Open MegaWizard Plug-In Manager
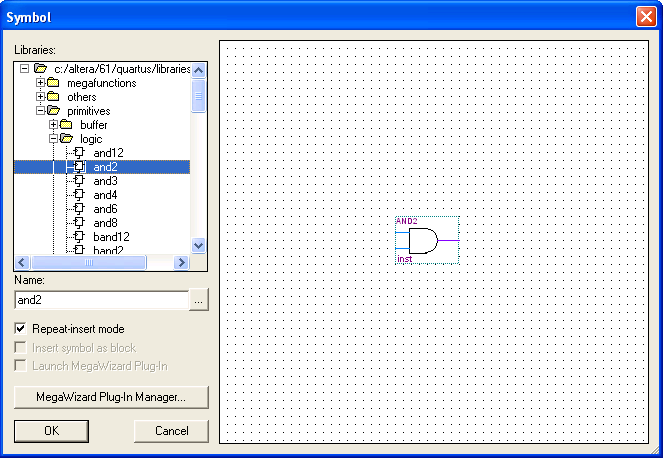The image size is (663, 458). coord(111,397)
